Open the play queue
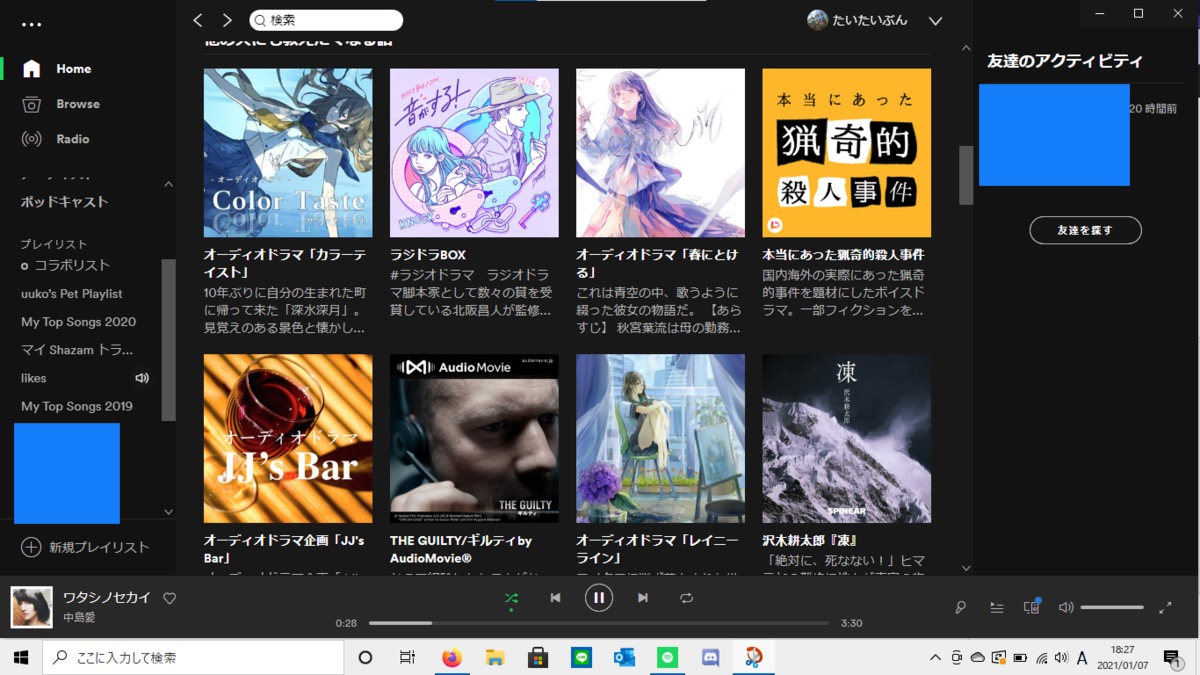1200x675 pixels. click(997, 607)
